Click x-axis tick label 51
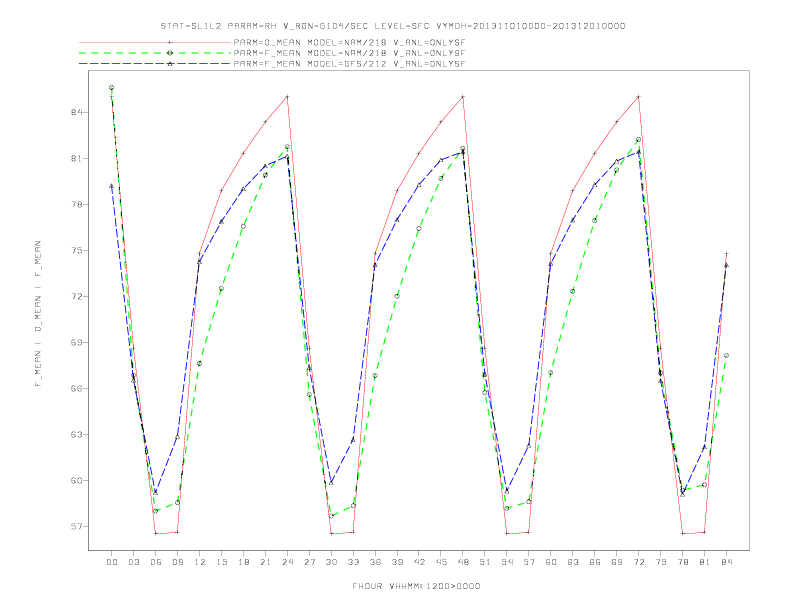Image resolution: width=792 pixels, height=612 pixels. (485, 562)
